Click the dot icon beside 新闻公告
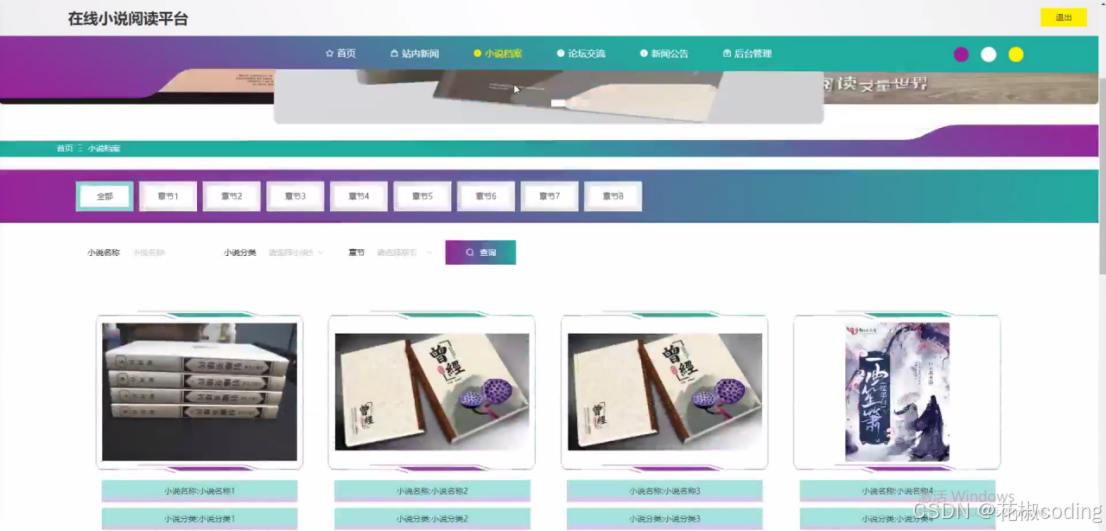The width and height of the screenshot is (1106, 531). tap(643, 54)
